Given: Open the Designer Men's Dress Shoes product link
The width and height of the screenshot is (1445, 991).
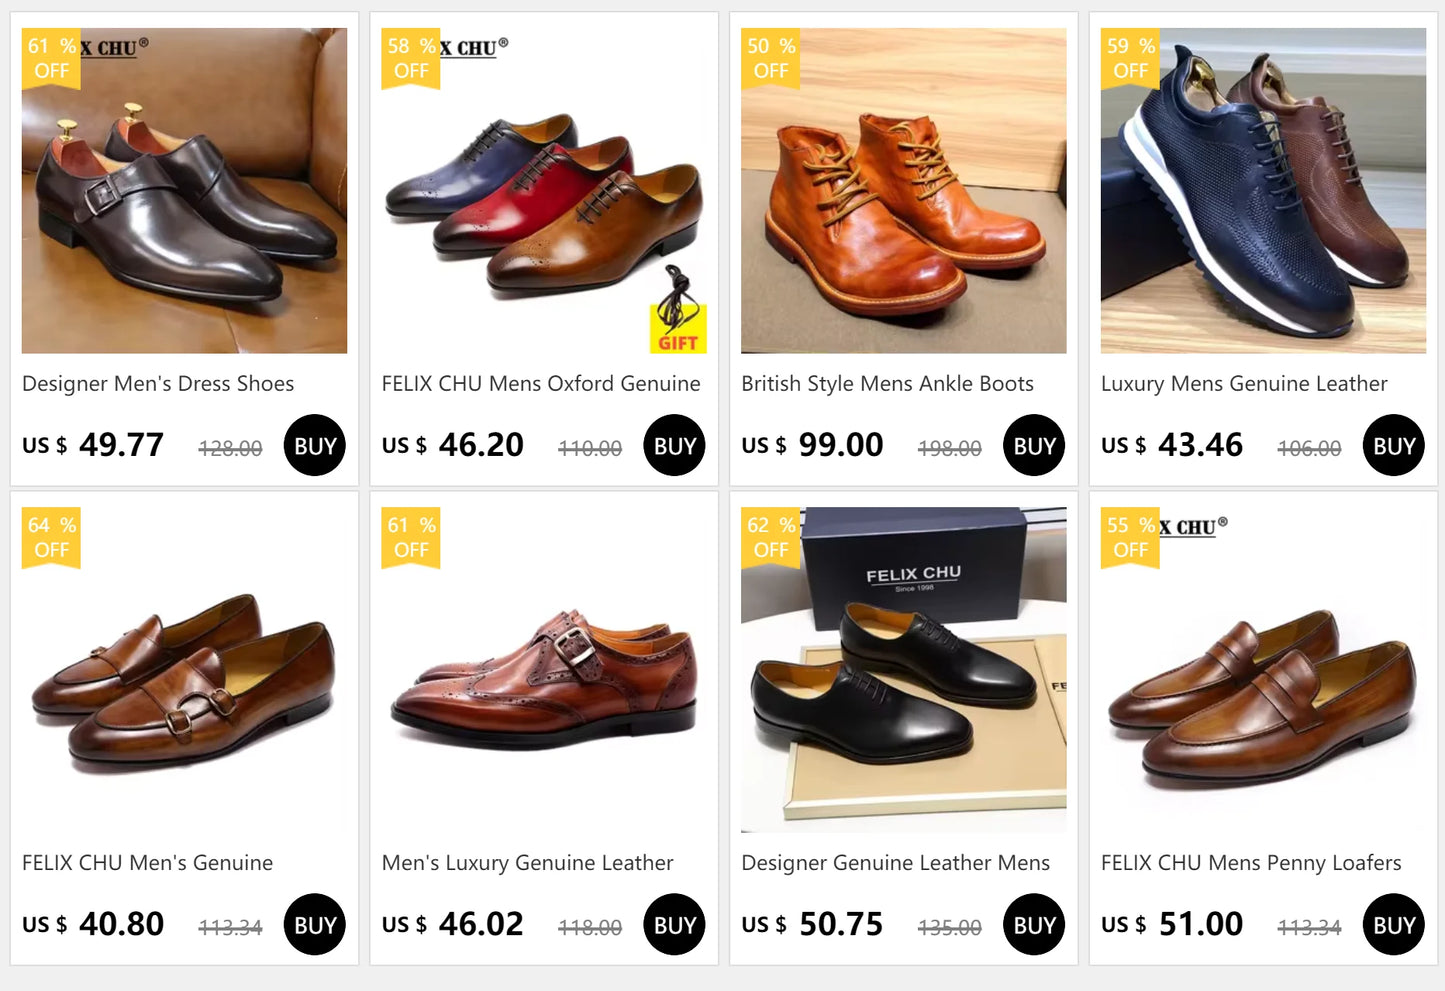Looking at the screenshot, I should coord(157,384).
